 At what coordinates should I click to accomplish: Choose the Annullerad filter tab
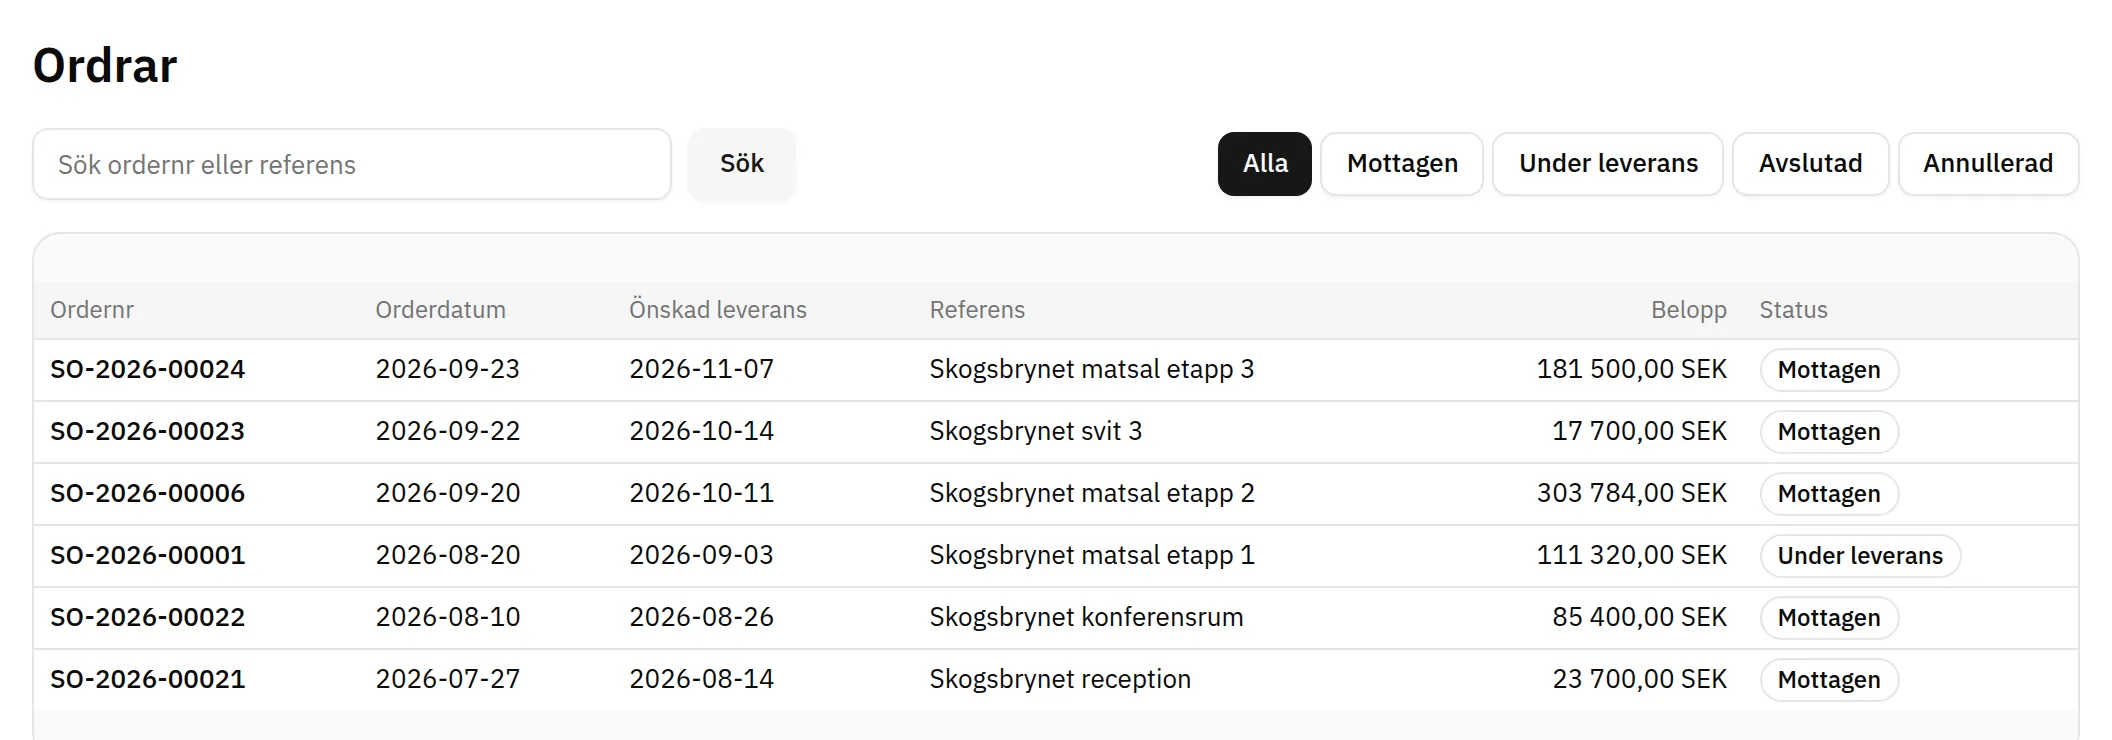(1988, 164)
